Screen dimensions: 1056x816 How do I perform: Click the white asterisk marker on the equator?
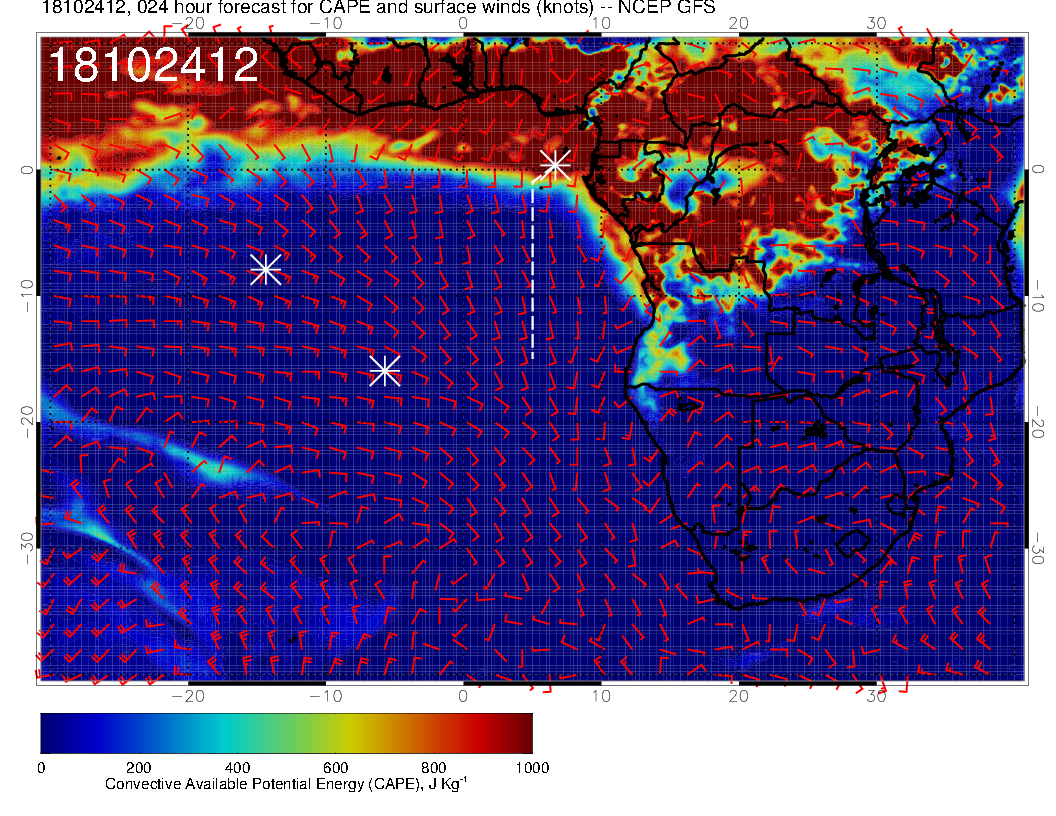(555, 164)
